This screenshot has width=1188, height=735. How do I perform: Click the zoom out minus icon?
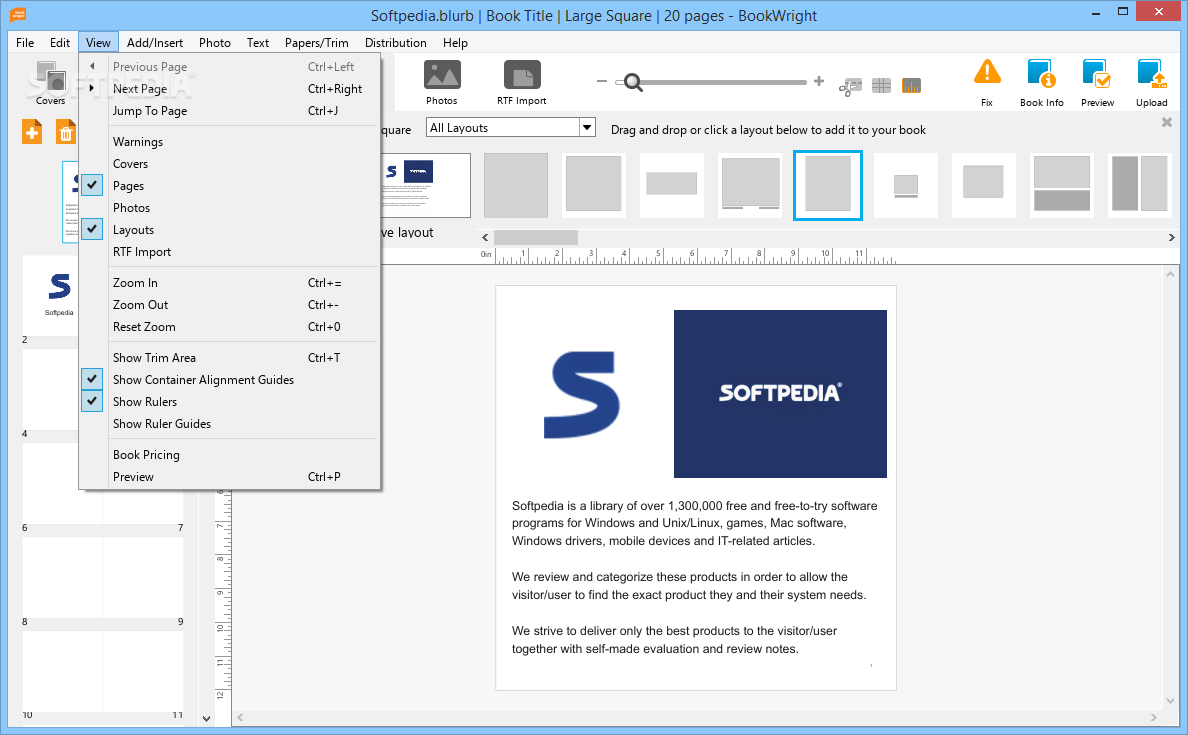(602, 81)
